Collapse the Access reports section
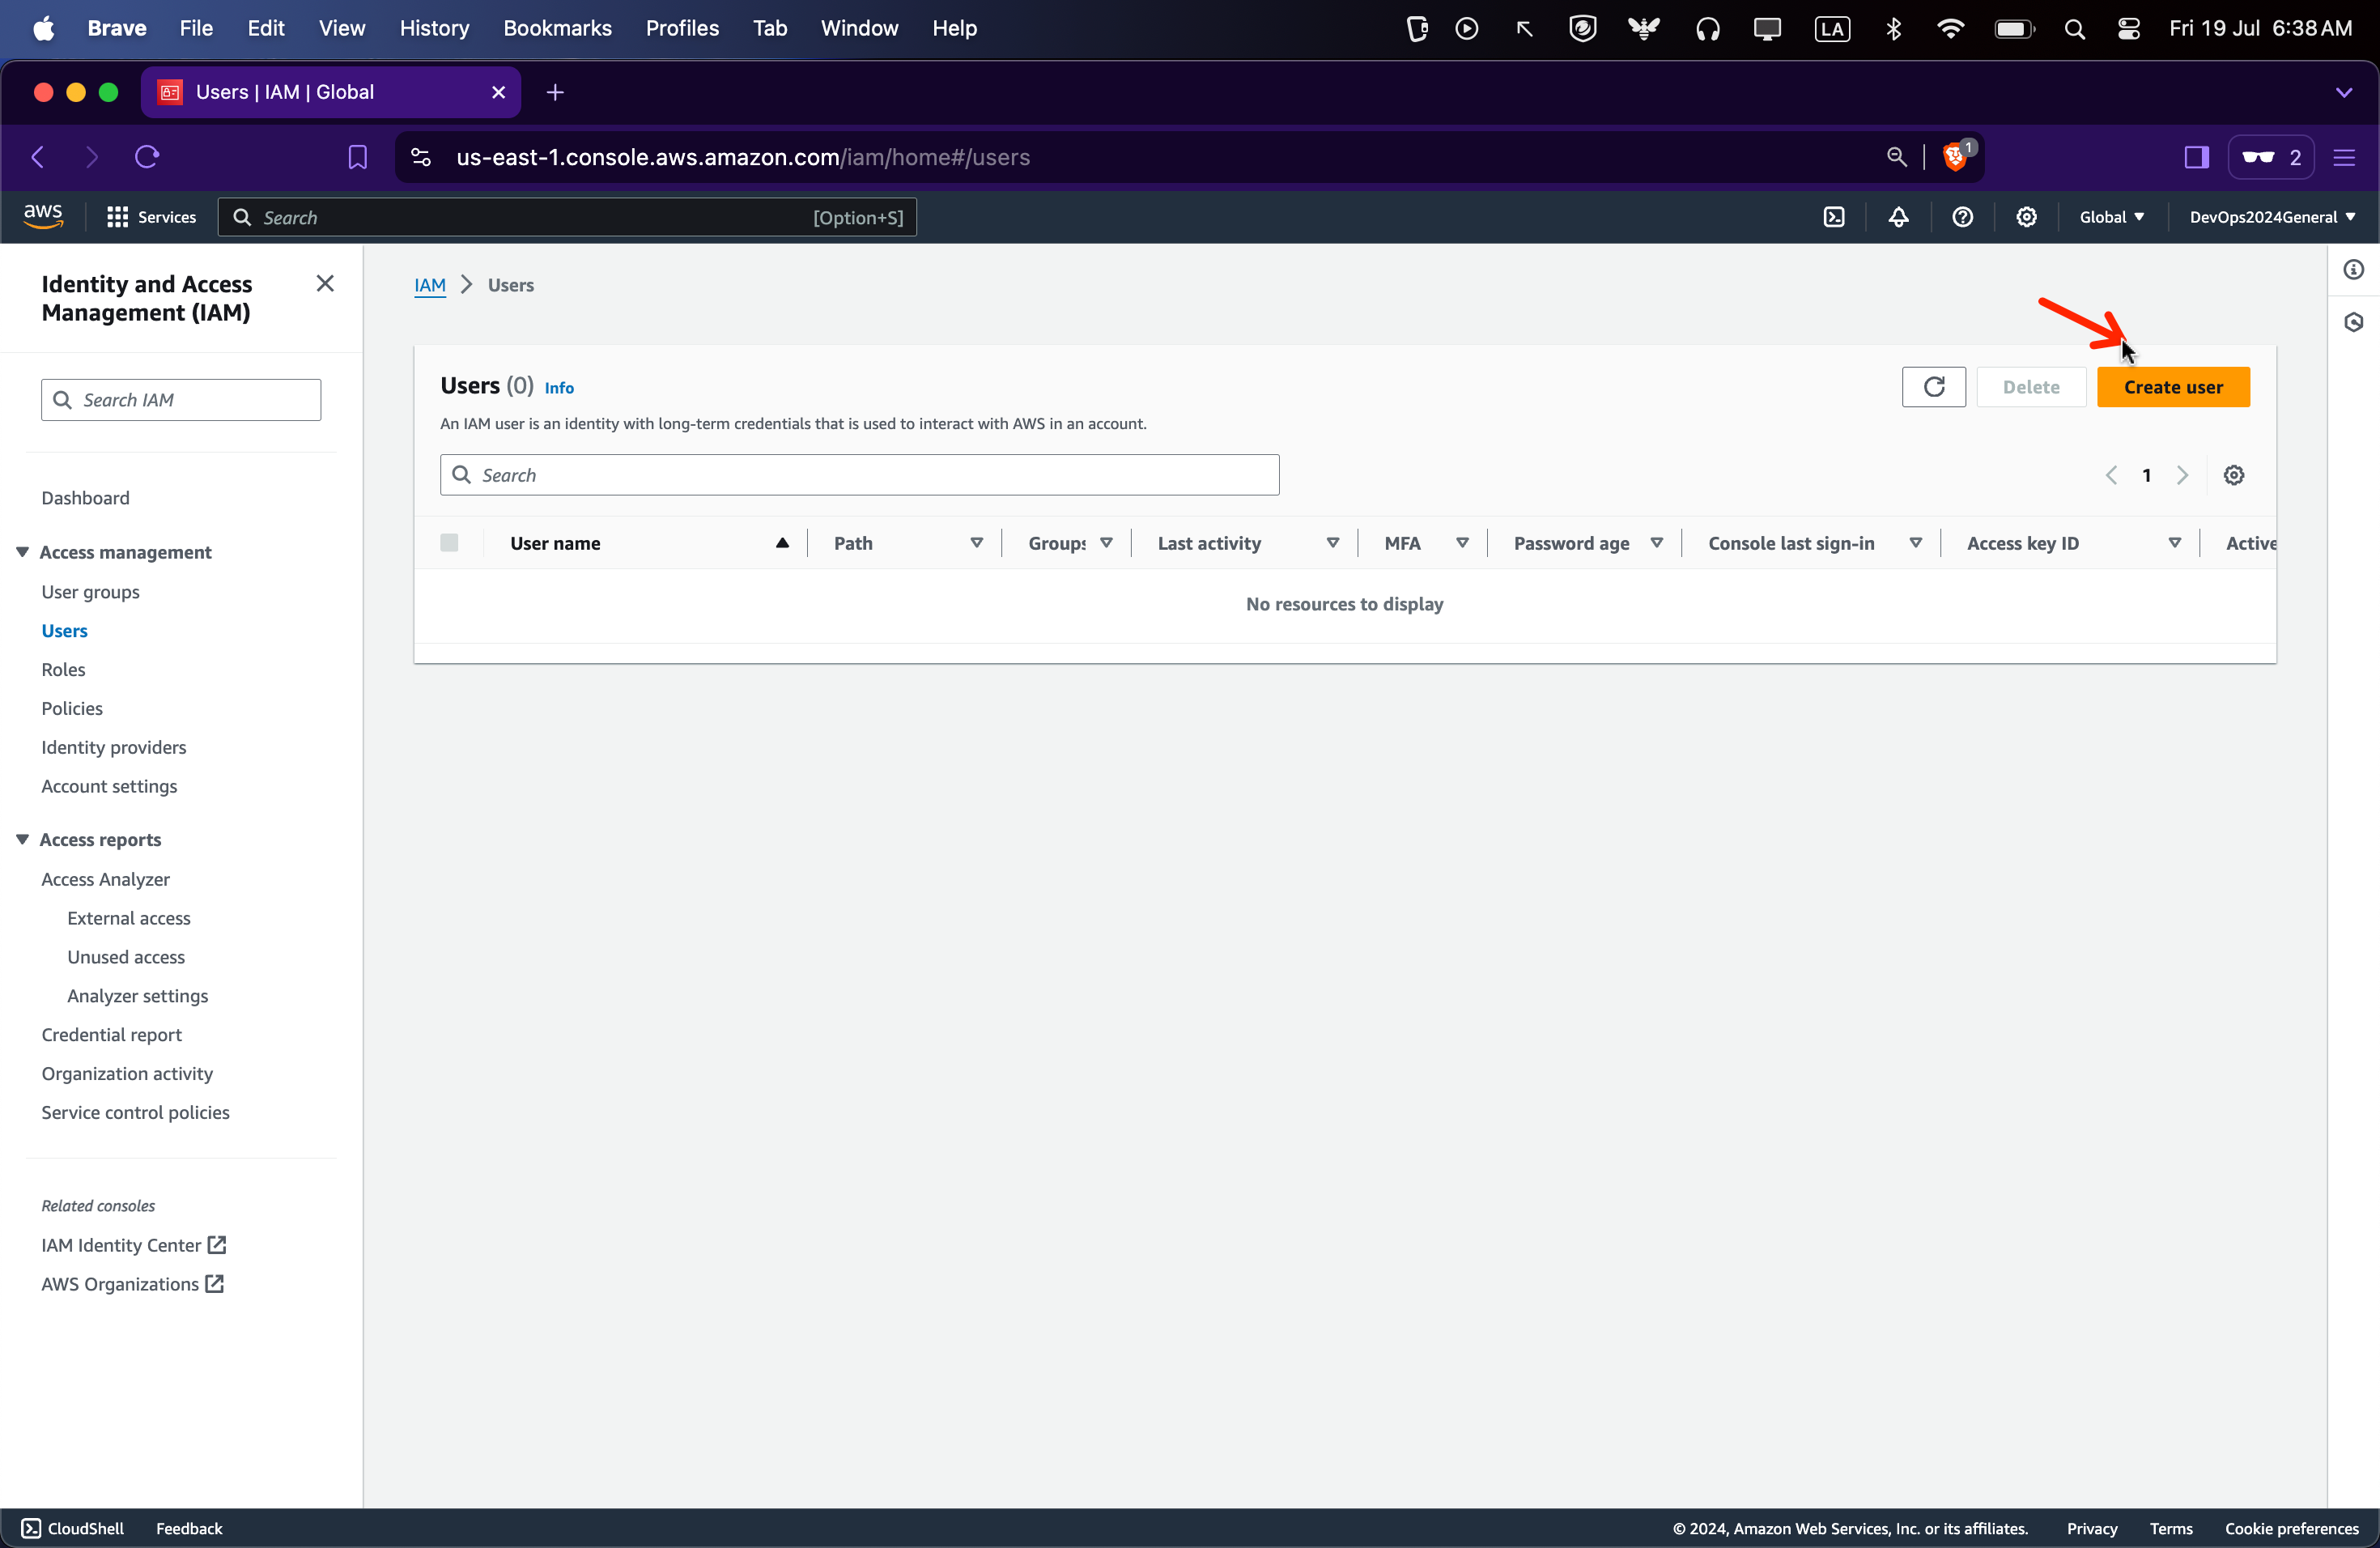 22,840
